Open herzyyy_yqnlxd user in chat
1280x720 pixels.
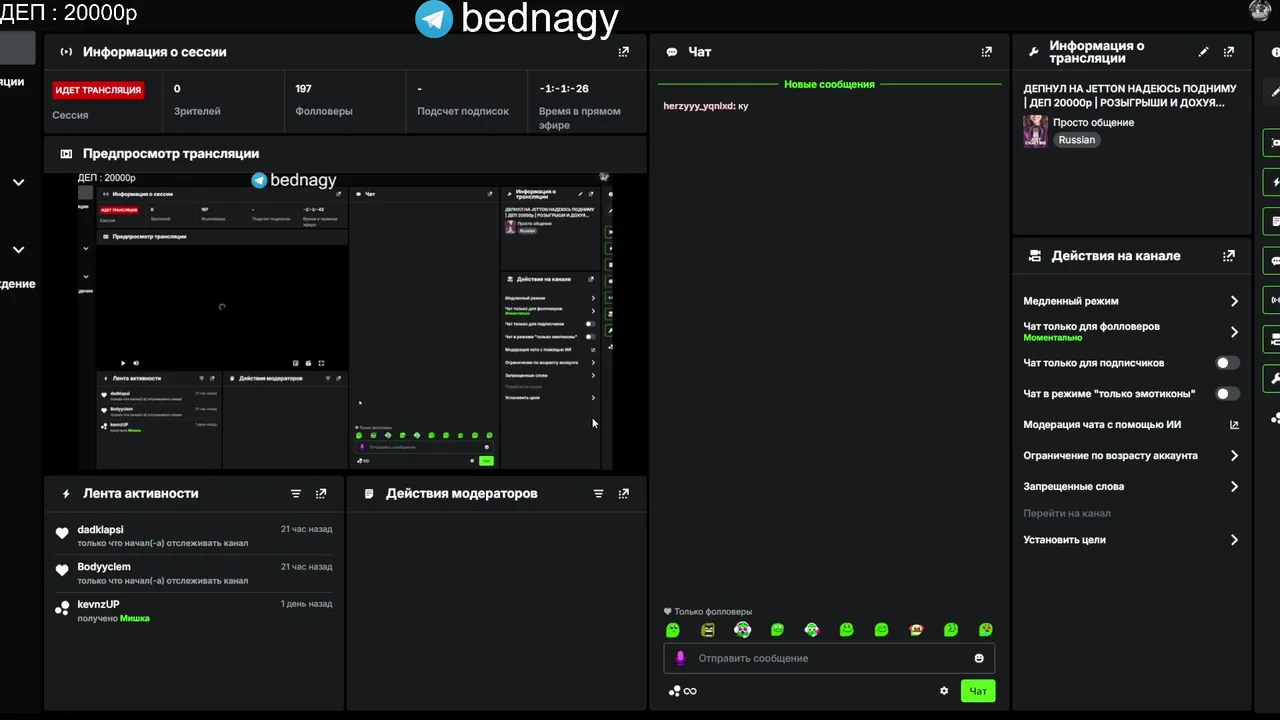698,106
